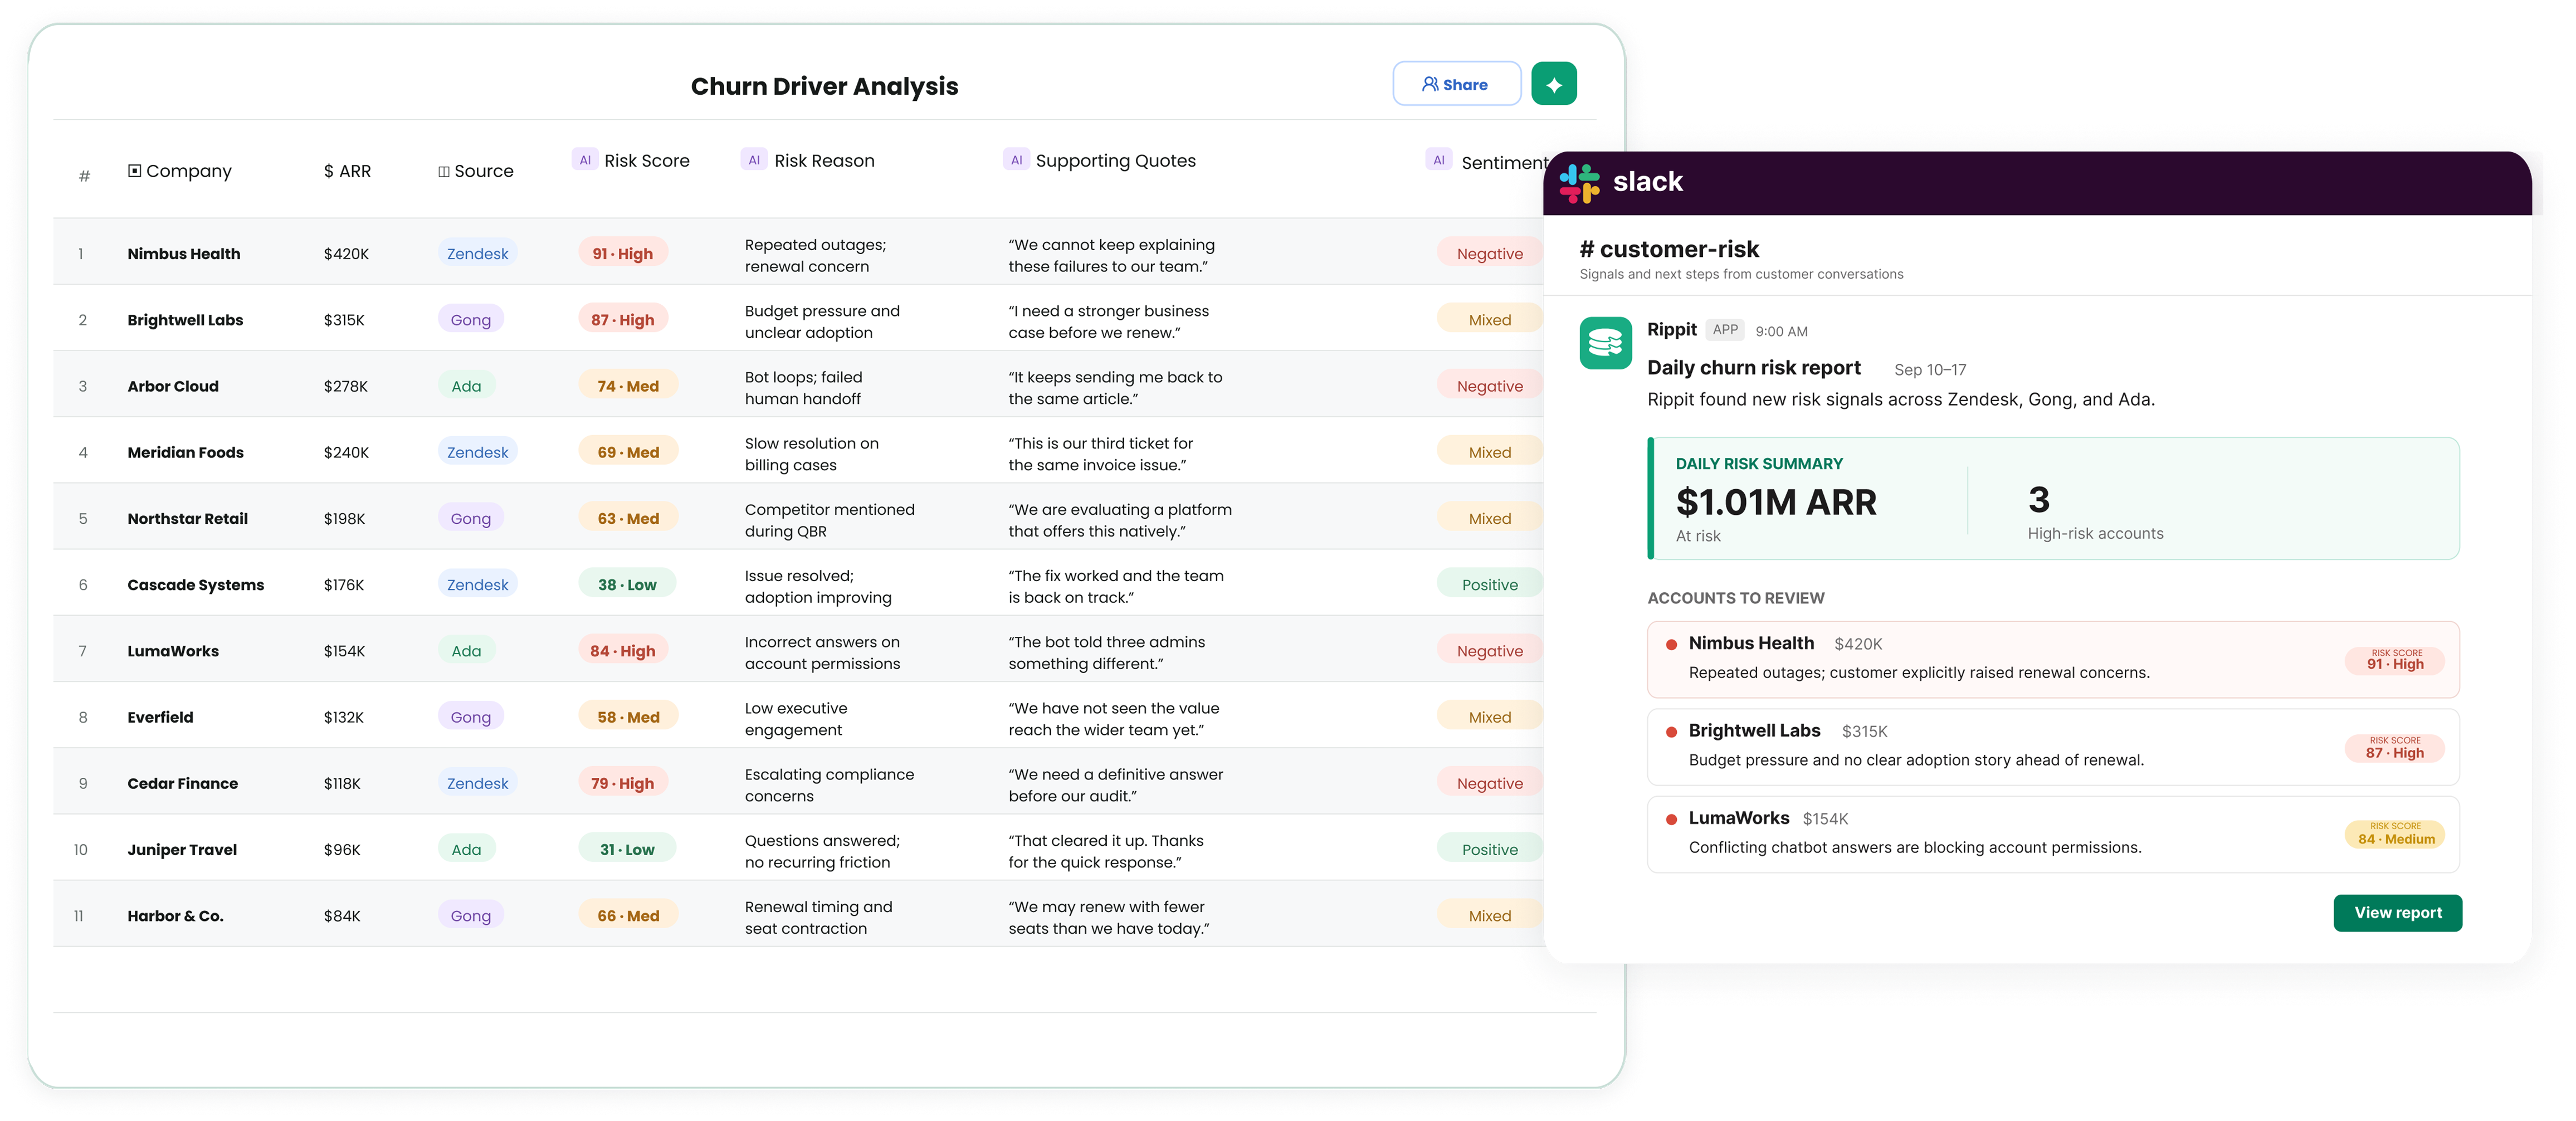Image resolution: width=2576 pixels, height=1121 pixels.
Task: Select the $154K ARR cell in table
Action: (344, 651)
